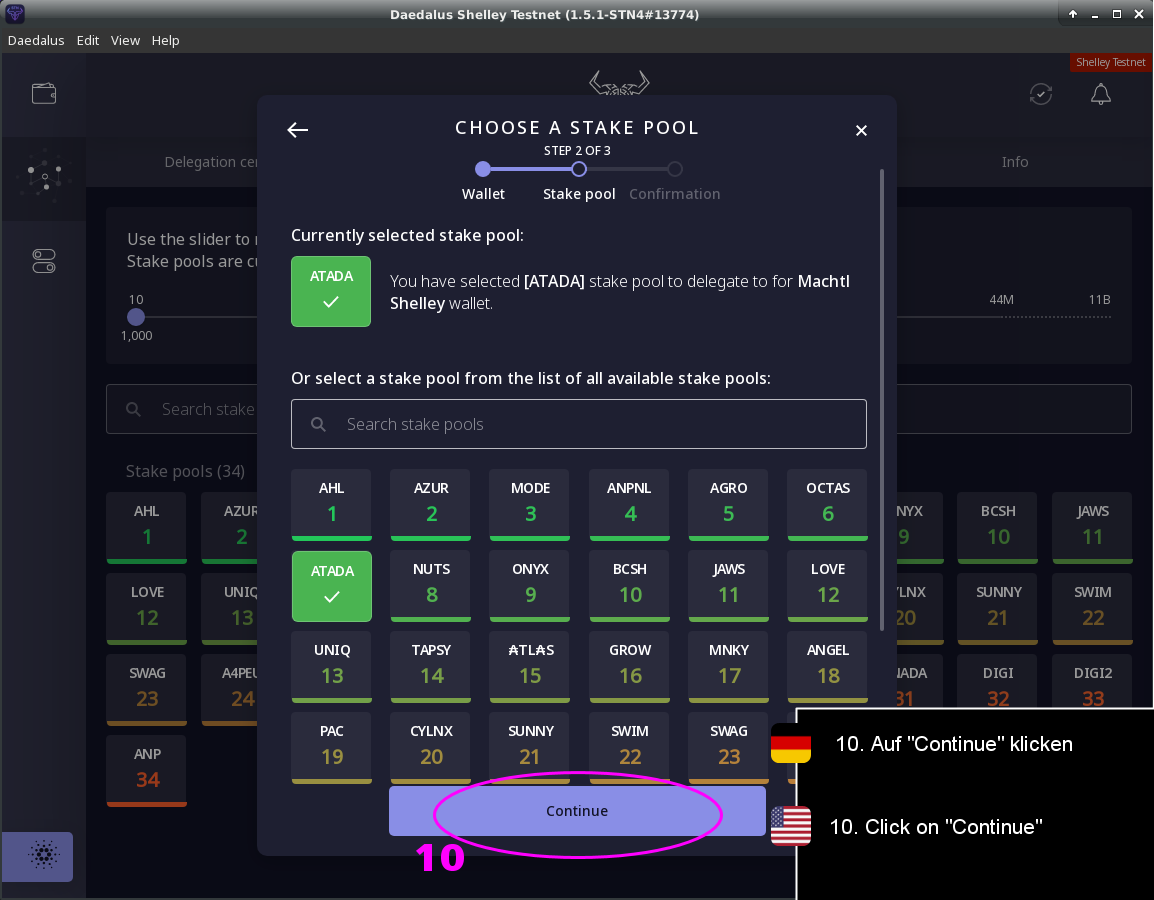Image resolution: width=1154 pixels, height=900 pixels.
Task: Open the DIGI2 pool ranked 33
Action: (x=1092, y=681)
